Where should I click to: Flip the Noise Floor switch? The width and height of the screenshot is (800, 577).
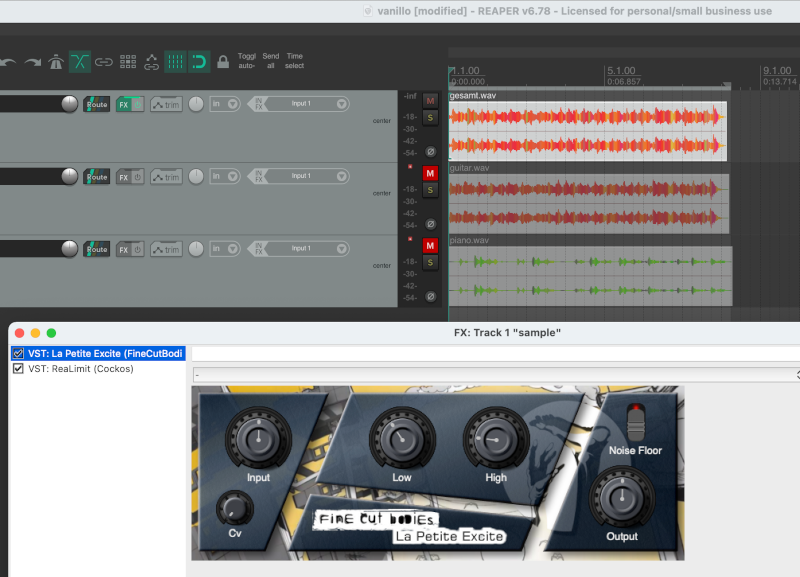pos(636,421)
